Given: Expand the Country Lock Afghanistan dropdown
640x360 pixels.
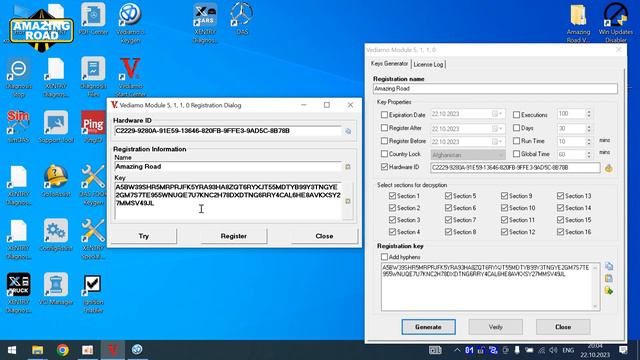Looking at the screenshot, I should click(x=501, y=155).
